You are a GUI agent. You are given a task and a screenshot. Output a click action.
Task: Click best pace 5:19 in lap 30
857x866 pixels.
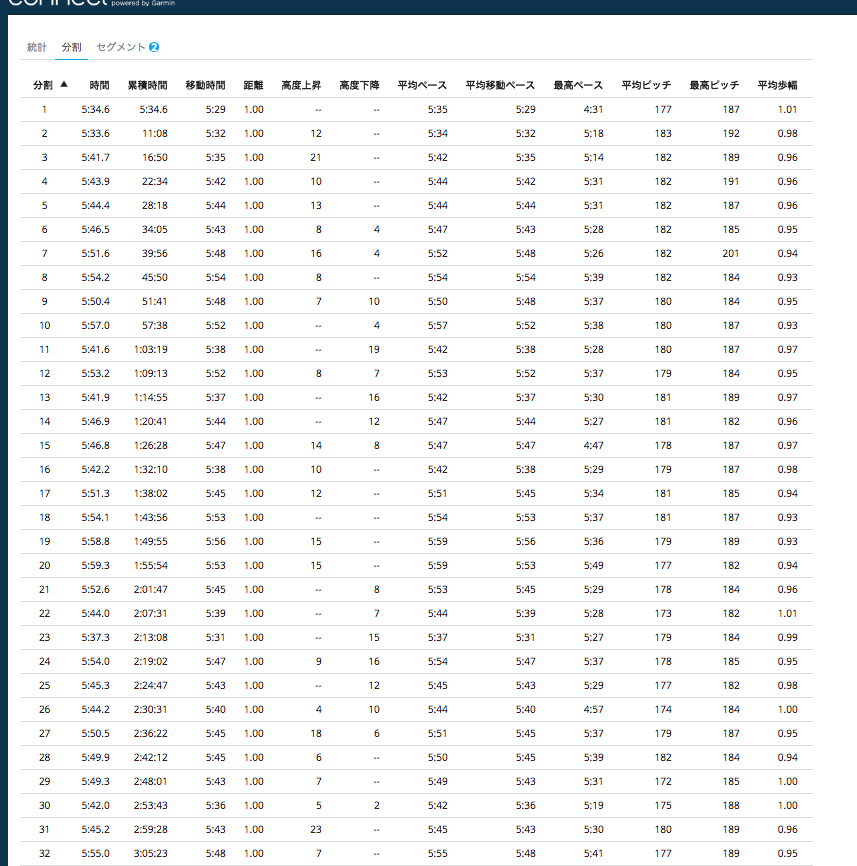(x=594, y=806)
